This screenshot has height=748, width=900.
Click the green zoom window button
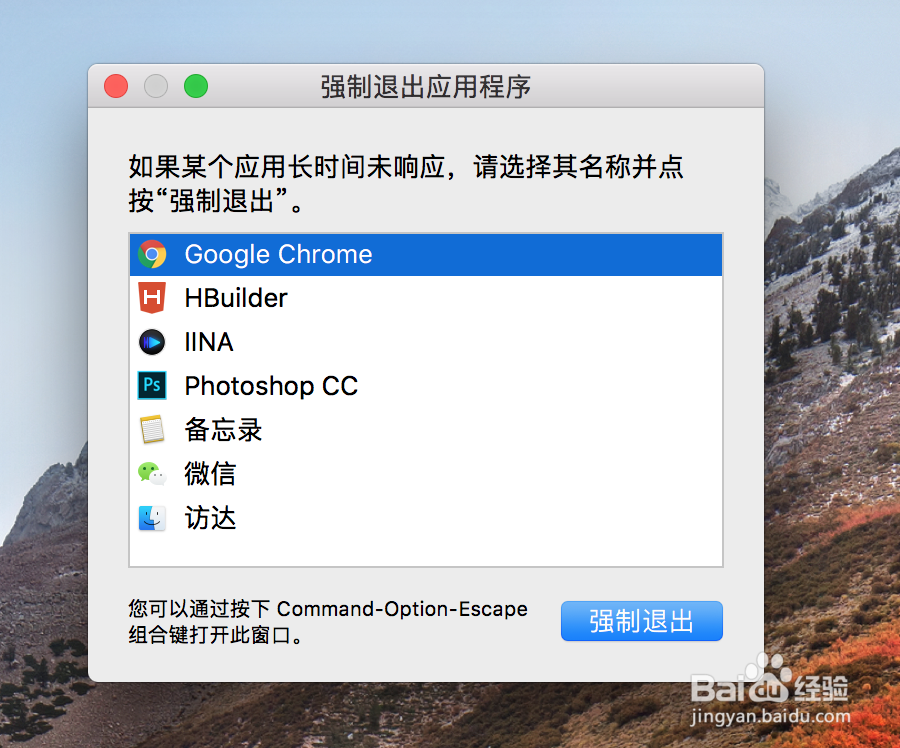[196, 86]
